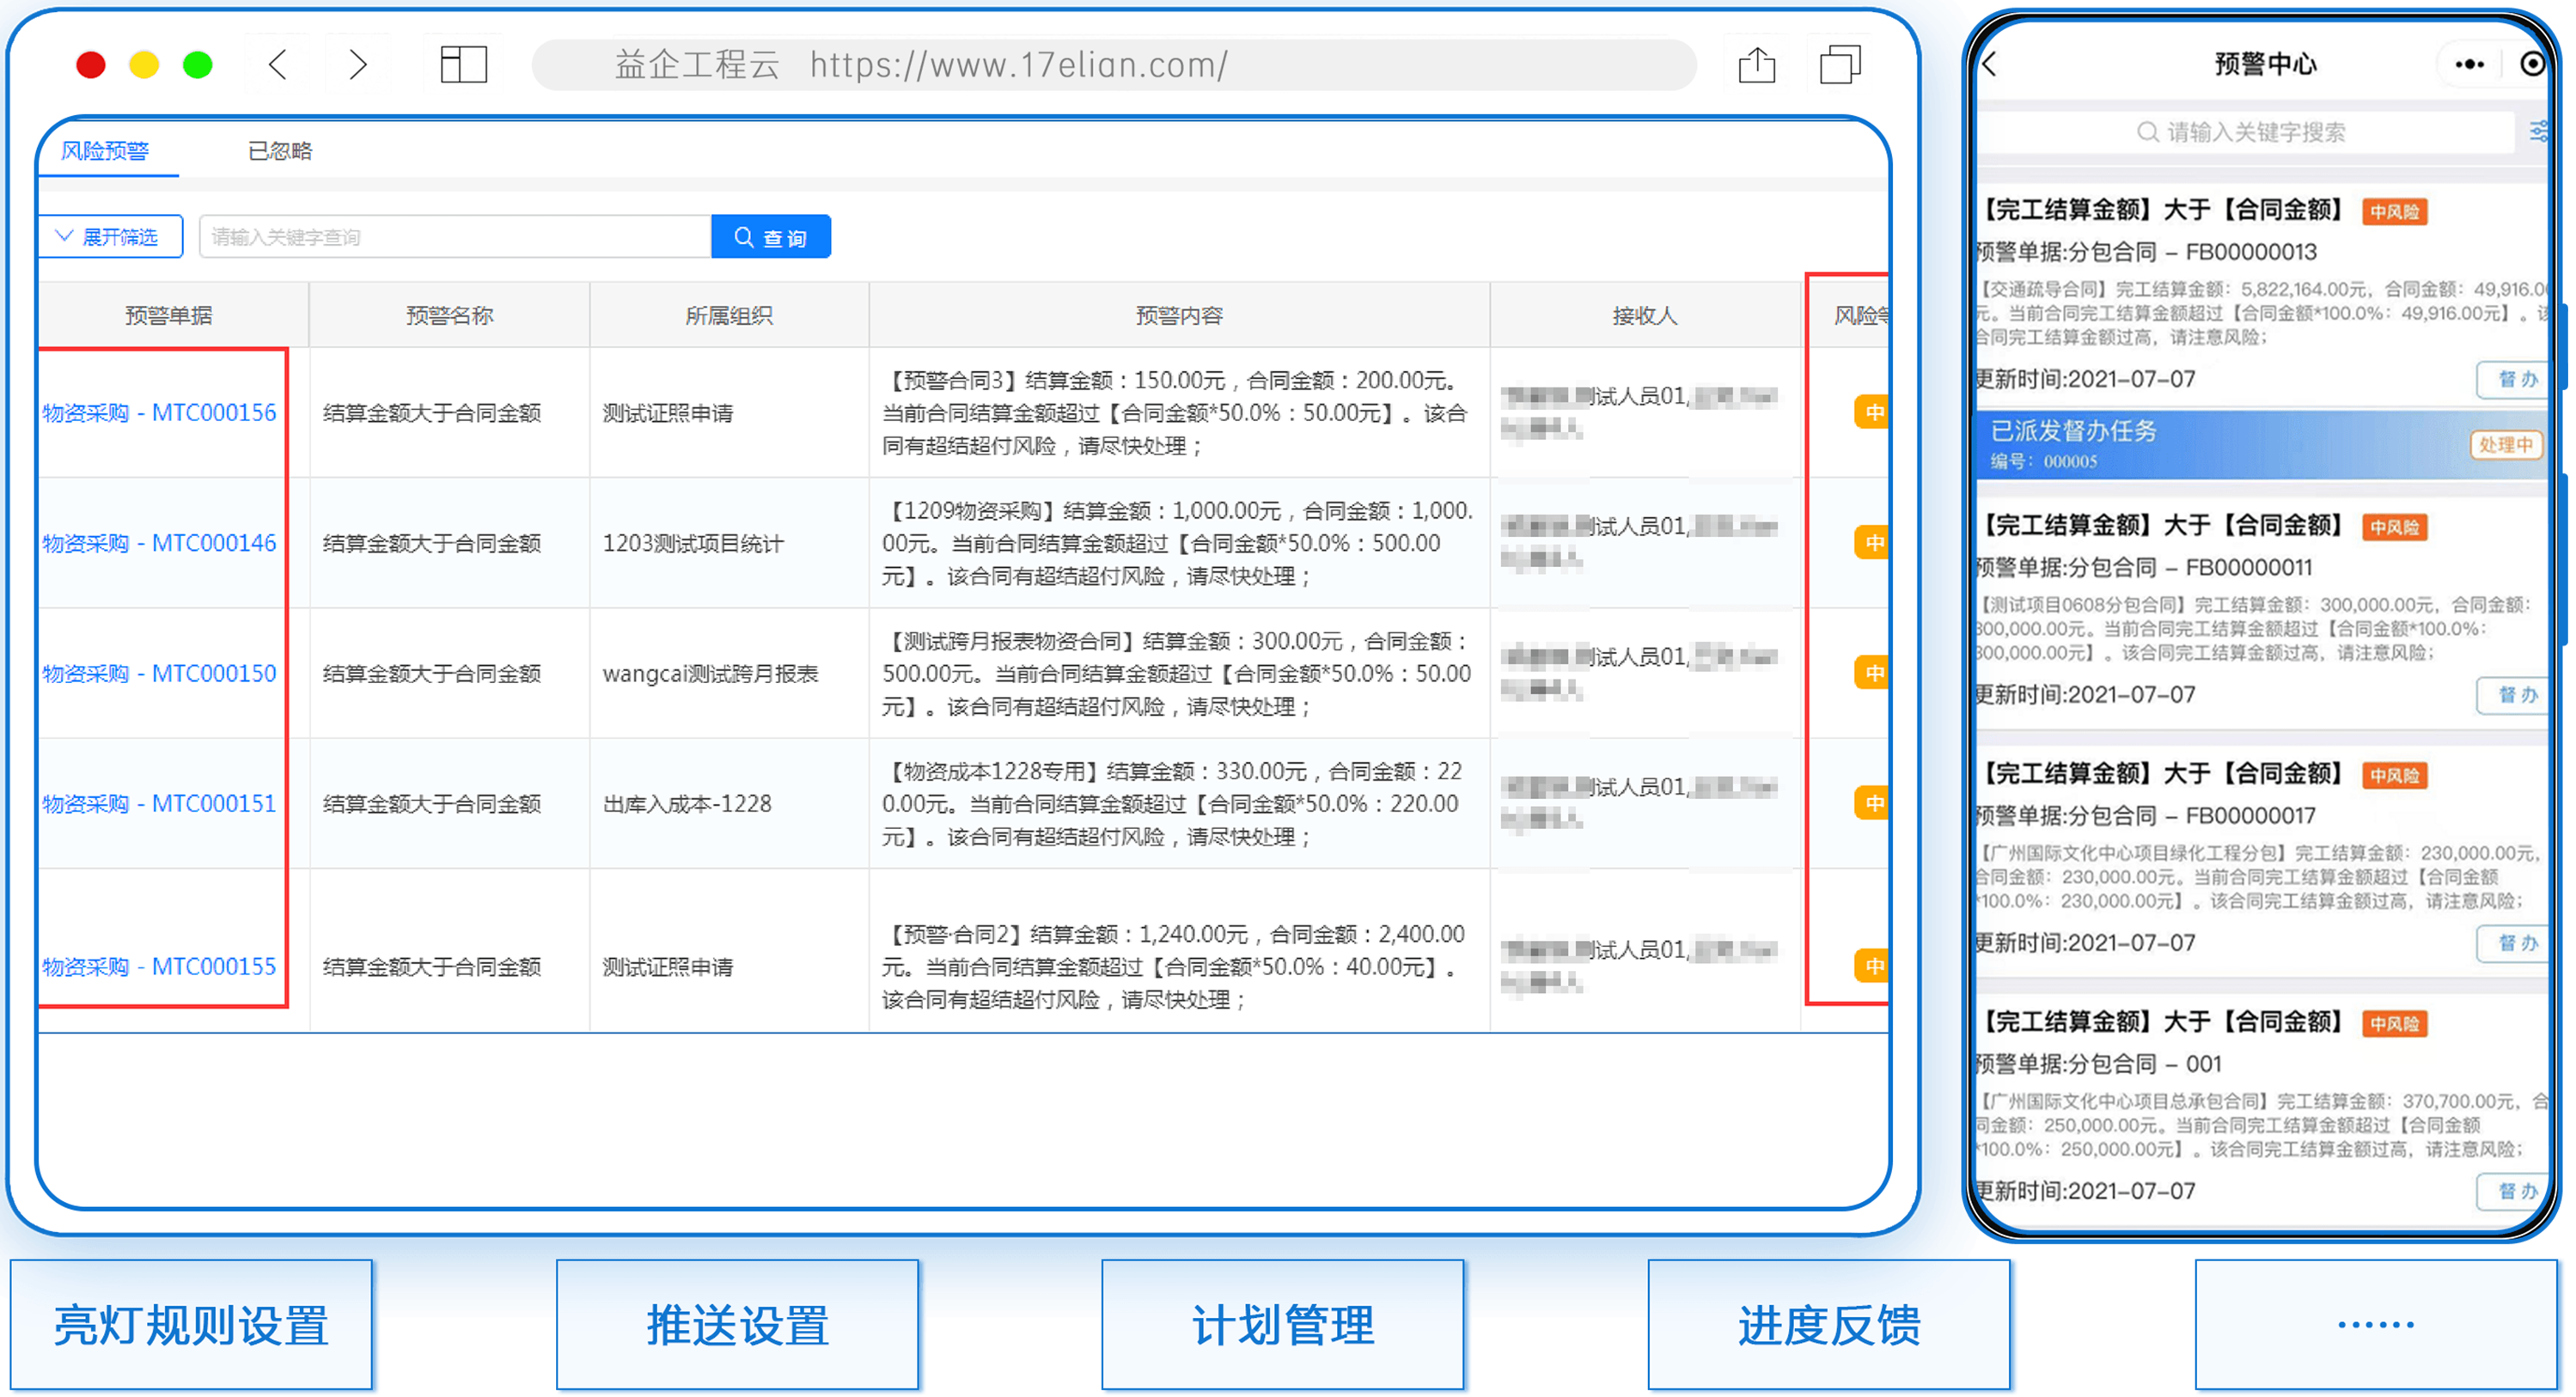
Task: Click the risk level badge in MTC000150 row
Action: [x=1872, y=673]
